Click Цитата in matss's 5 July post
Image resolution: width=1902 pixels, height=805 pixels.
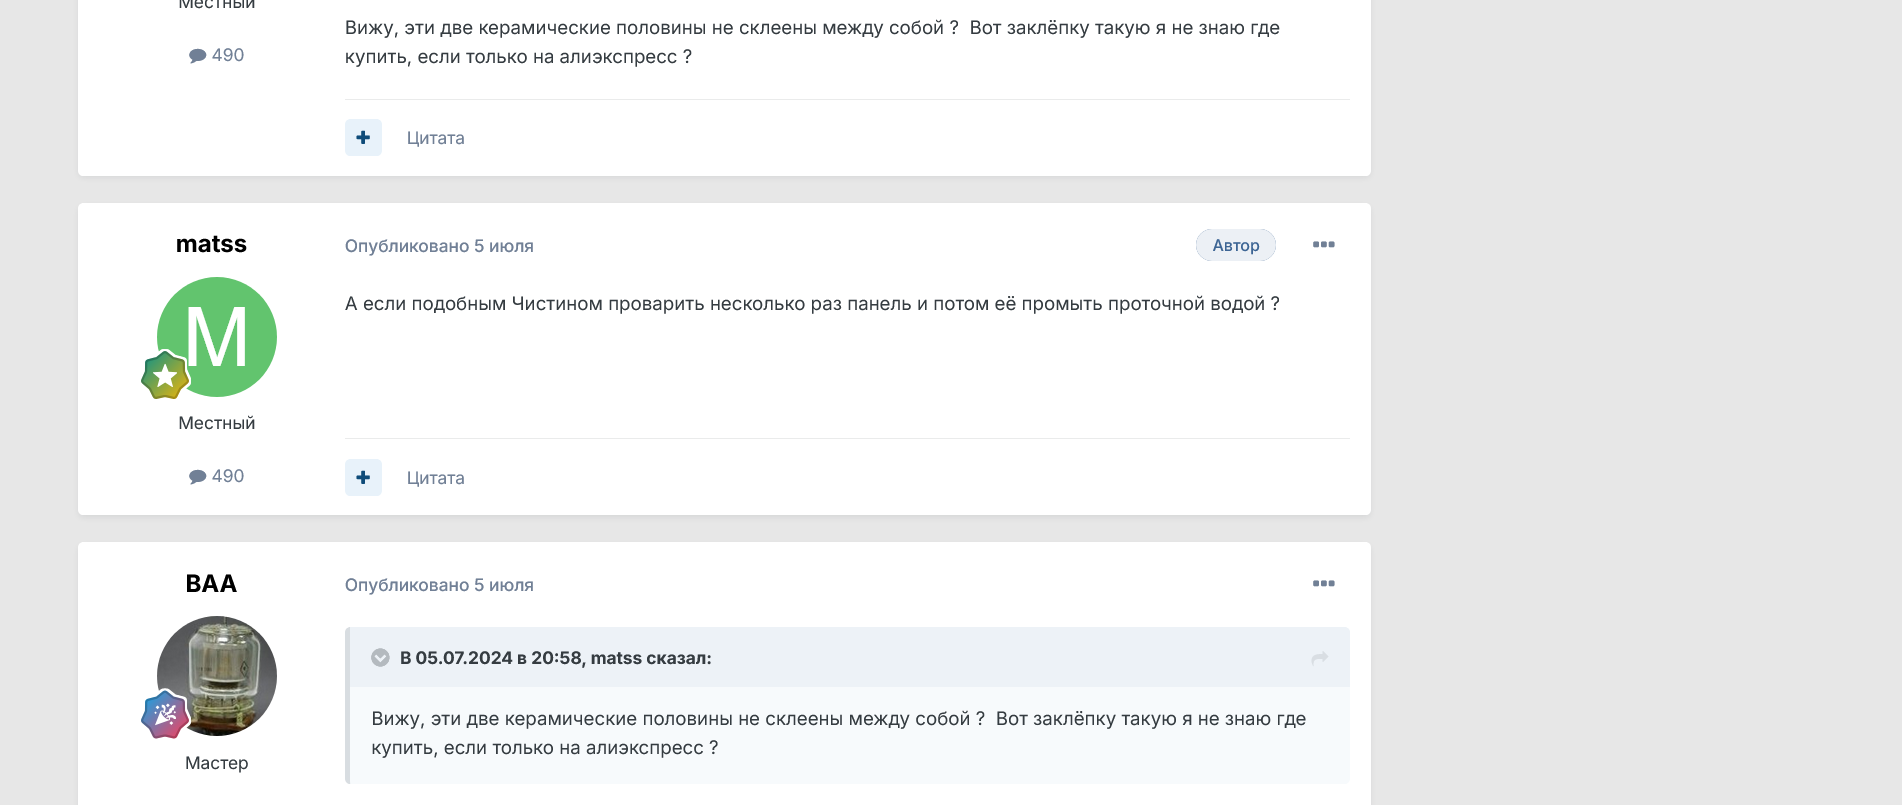pos(435,478)
